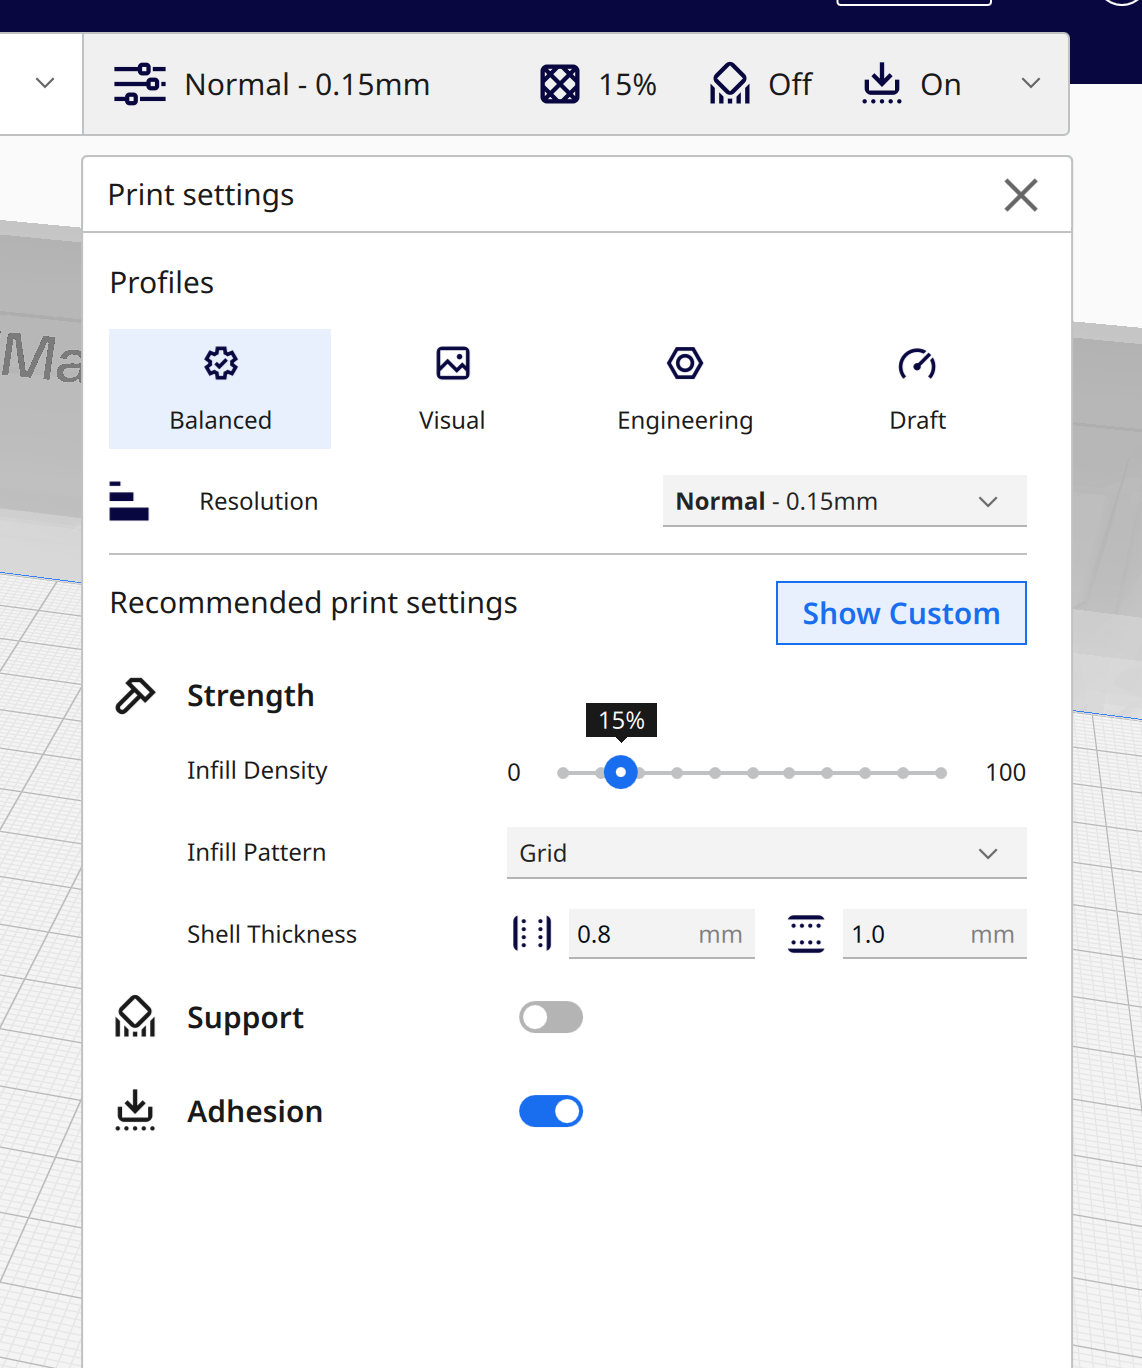Click the print settings sliders icon in header

pos(139,84)
